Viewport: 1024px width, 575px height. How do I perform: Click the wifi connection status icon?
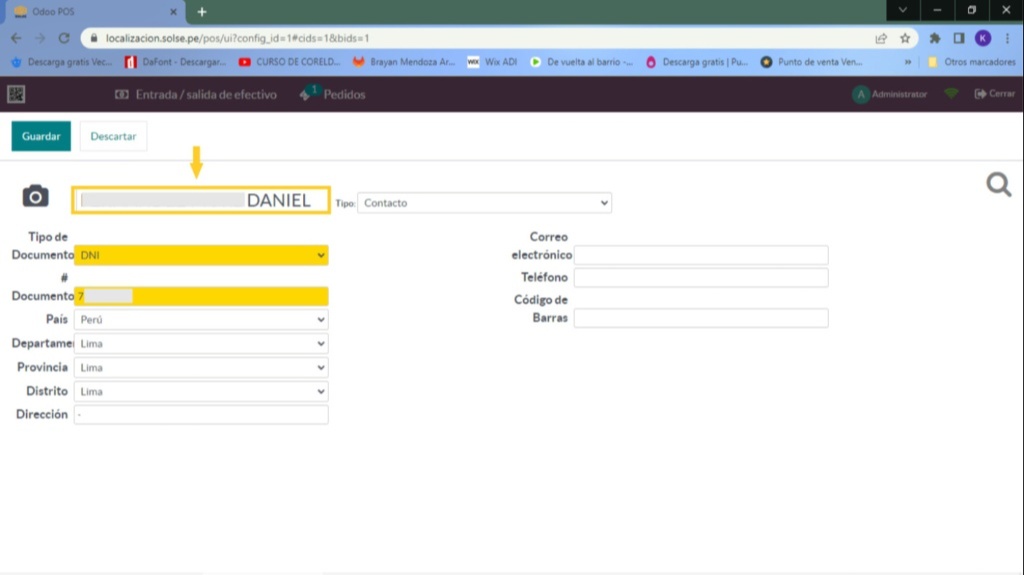click(x=951, y=94)
